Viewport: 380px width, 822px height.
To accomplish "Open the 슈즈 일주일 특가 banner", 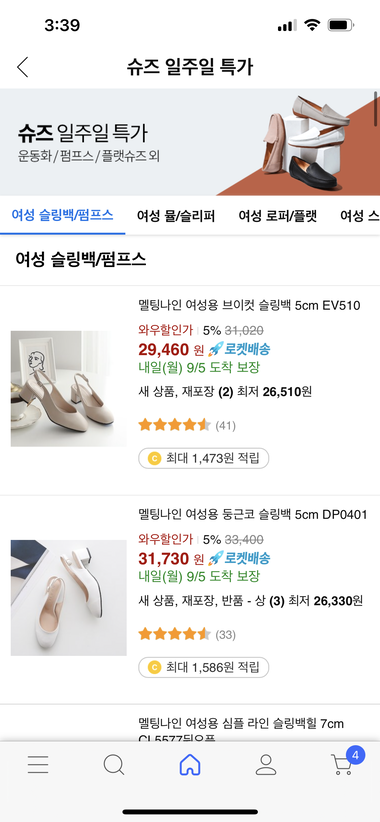I will click(x=190, y=142).
